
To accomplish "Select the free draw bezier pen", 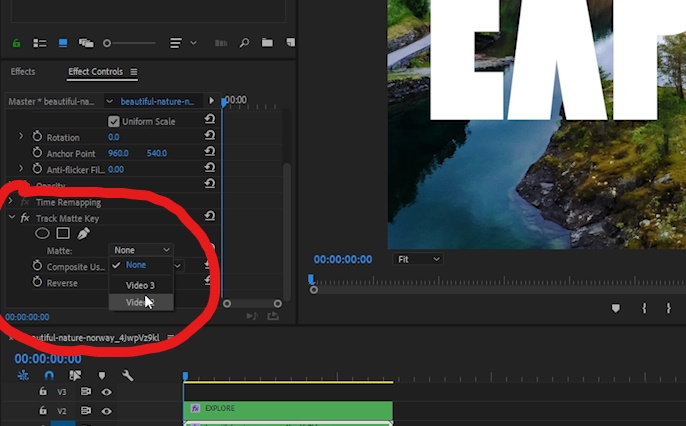I will click(x=83, y=234).
